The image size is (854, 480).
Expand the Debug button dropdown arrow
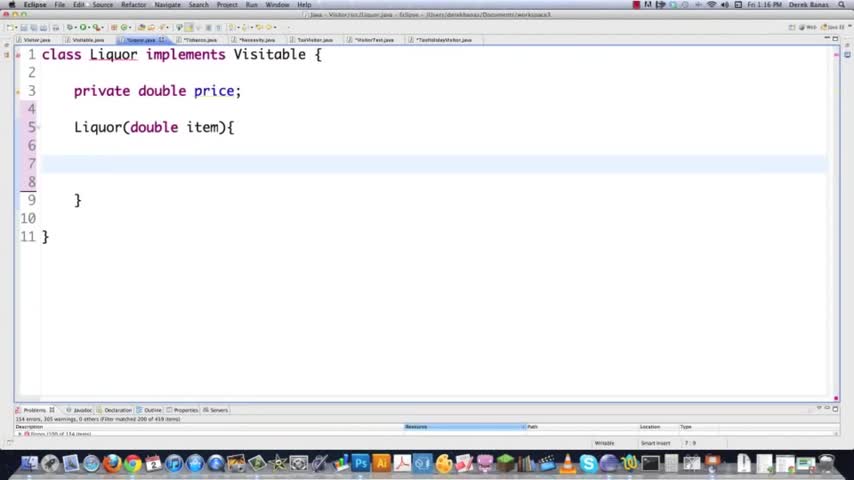[75, 27]
